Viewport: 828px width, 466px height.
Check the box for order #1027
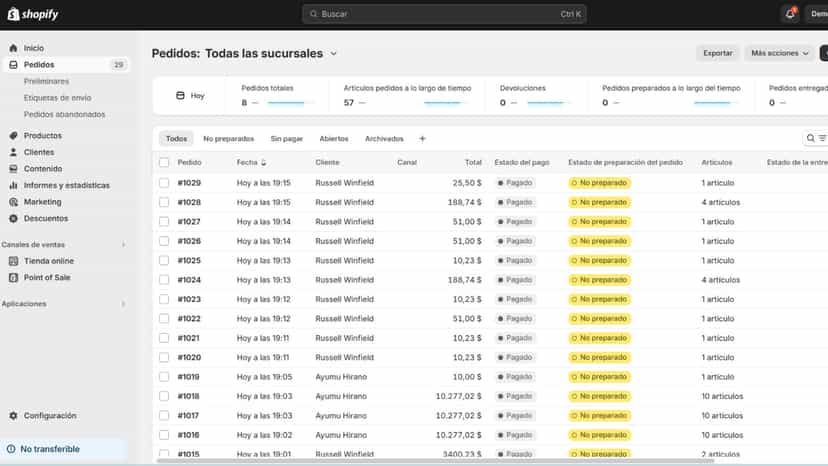(x=164, y=221)
